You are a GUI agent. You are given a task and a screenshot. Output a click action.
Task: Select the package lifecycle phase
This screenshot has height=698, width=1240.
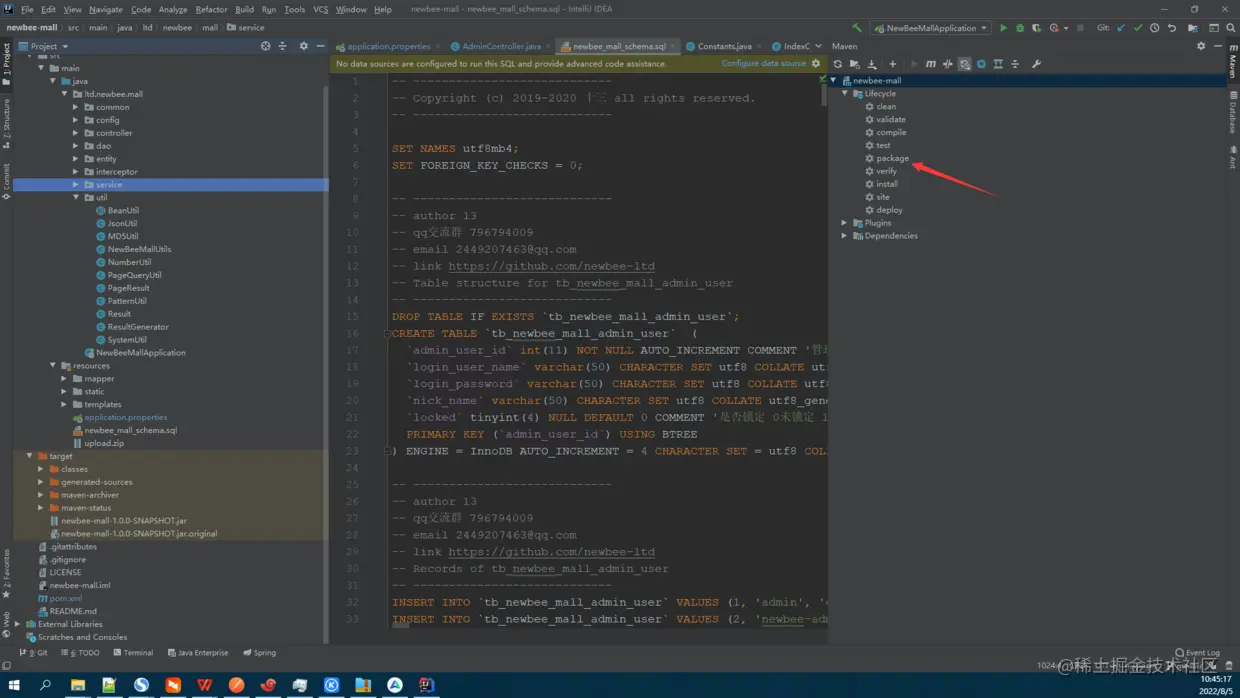click(892, 158)
